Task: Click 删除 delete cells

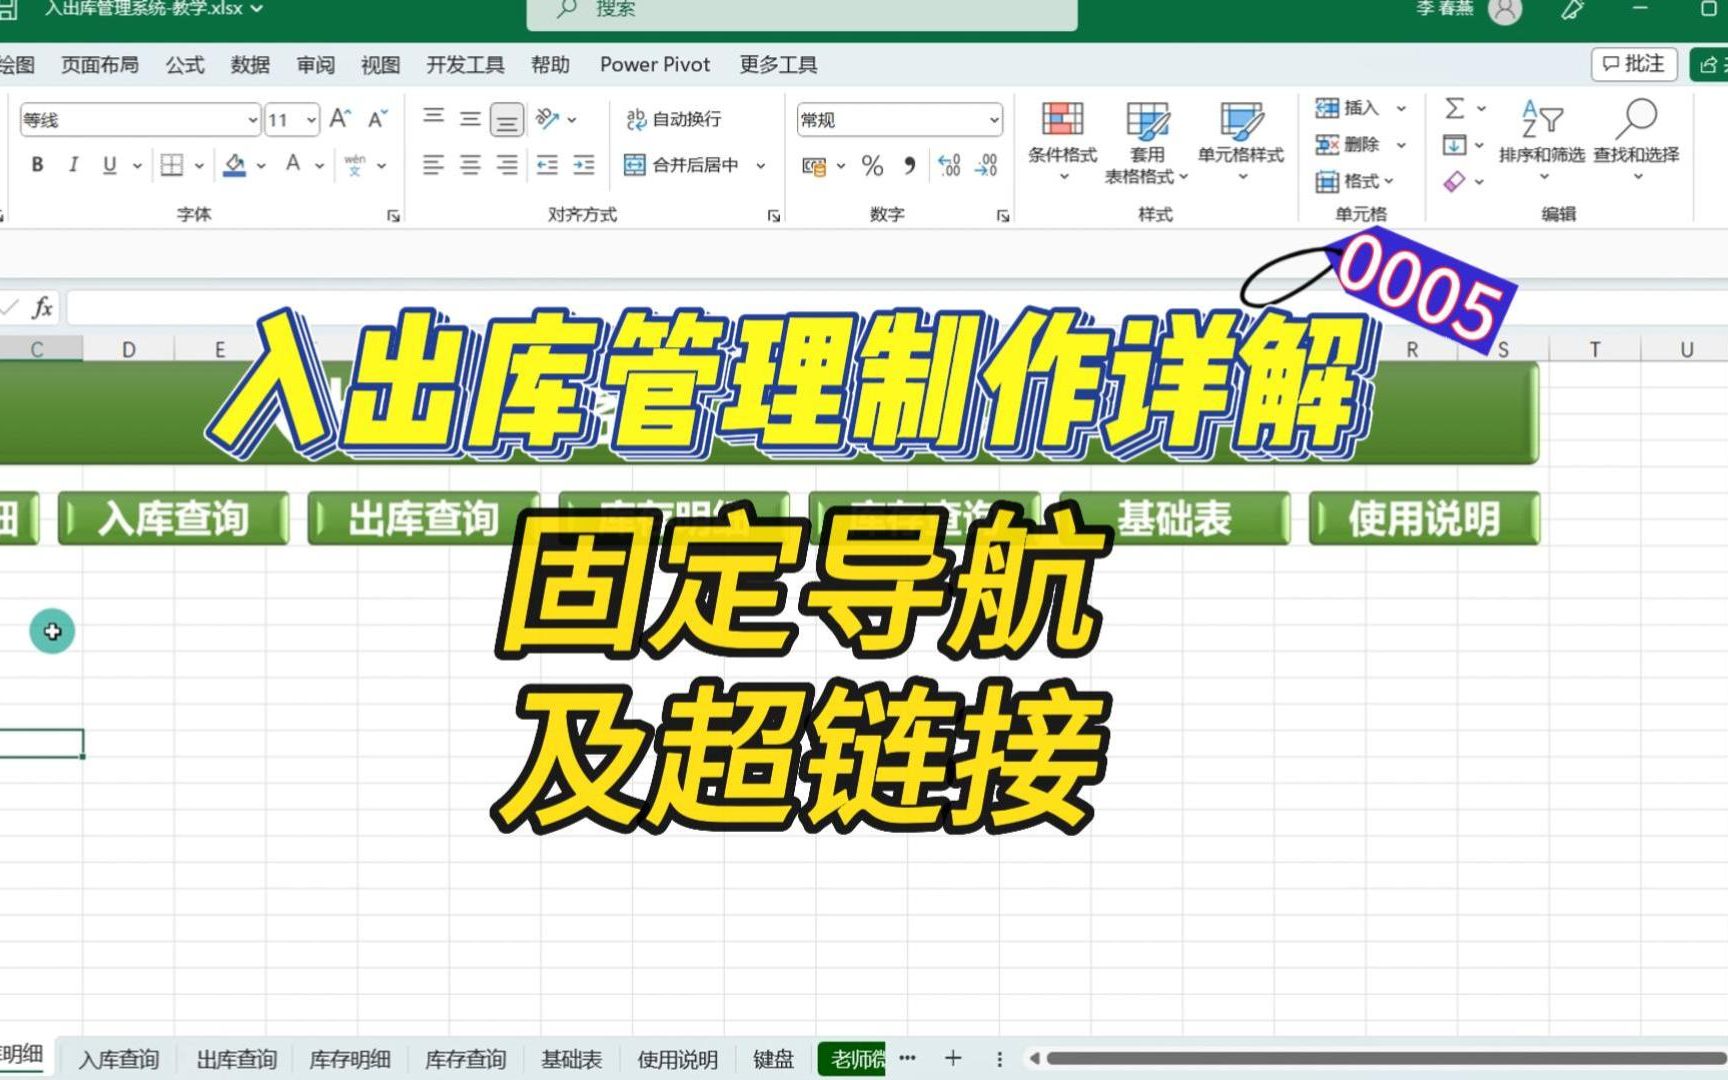Action: click(x=1348, y=145)
